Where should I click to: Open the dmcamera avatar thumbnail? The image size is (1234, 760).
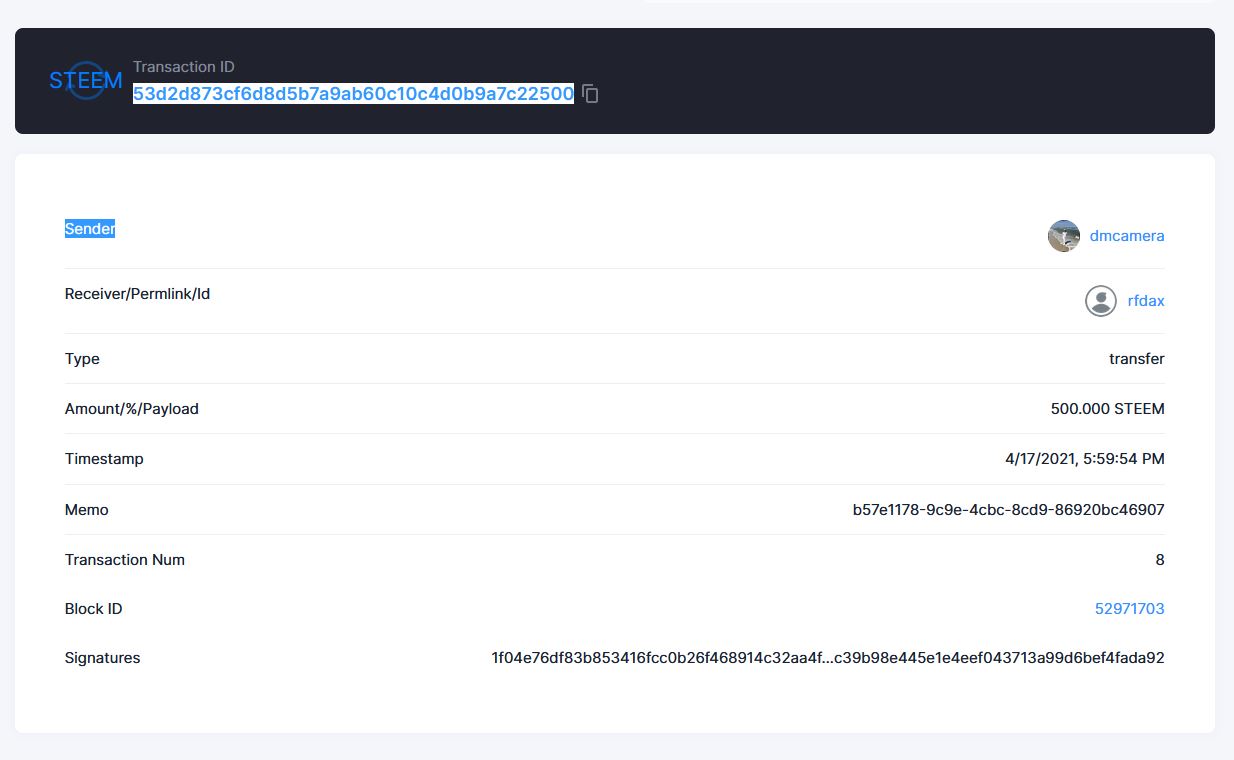[1064, 236]
